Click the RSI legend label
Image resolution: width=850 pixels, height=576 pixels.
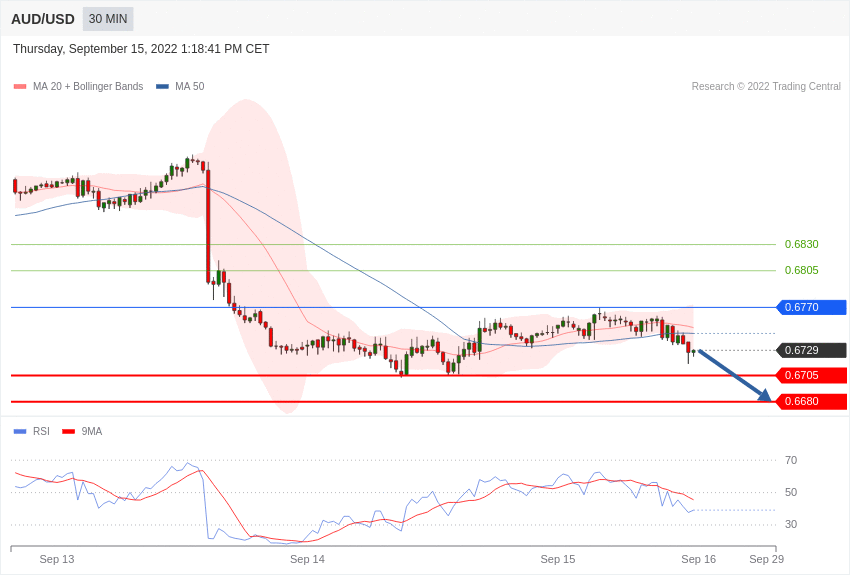41,431
